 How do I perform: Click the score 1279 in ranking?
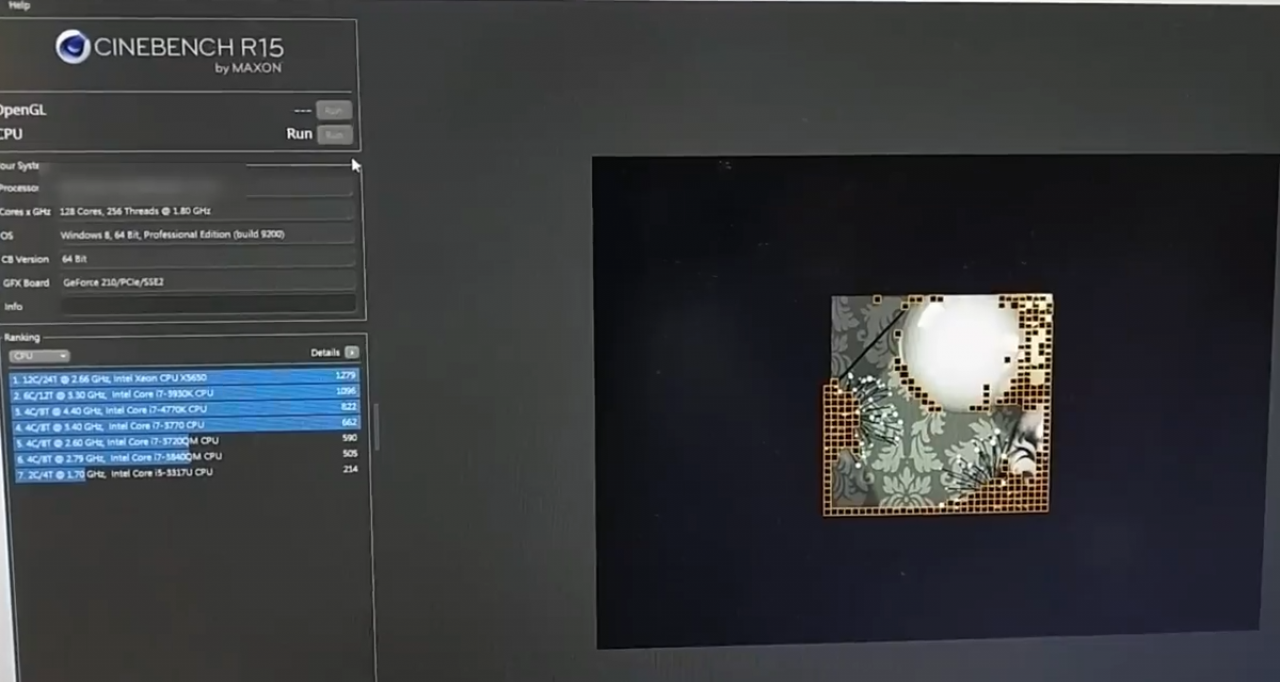[x=346, y=375]
